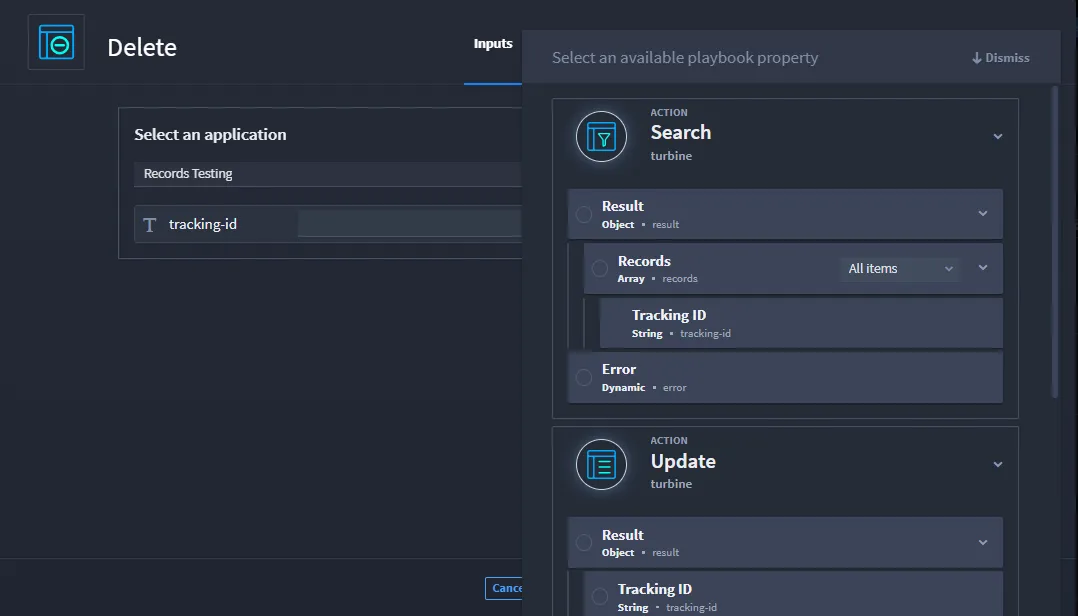This screenshot has height=616, width=1078.
Task: Click the Cancel button
Action: [x=504, y=588]
